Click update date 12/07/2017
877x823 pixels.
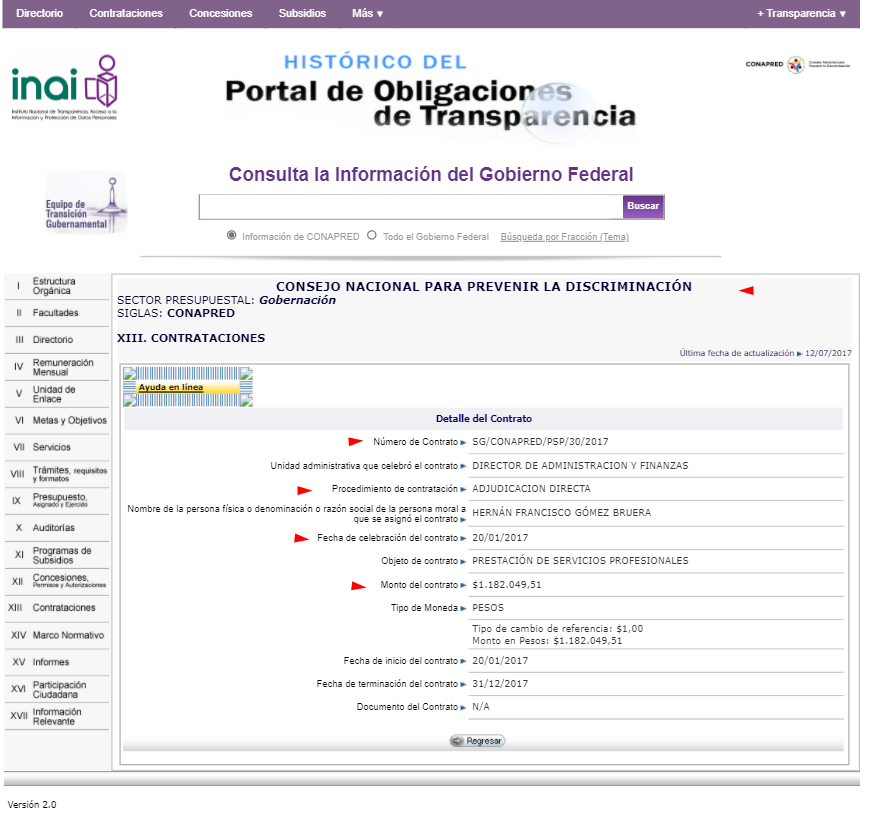pyautogui.click(x=828, y=353)
